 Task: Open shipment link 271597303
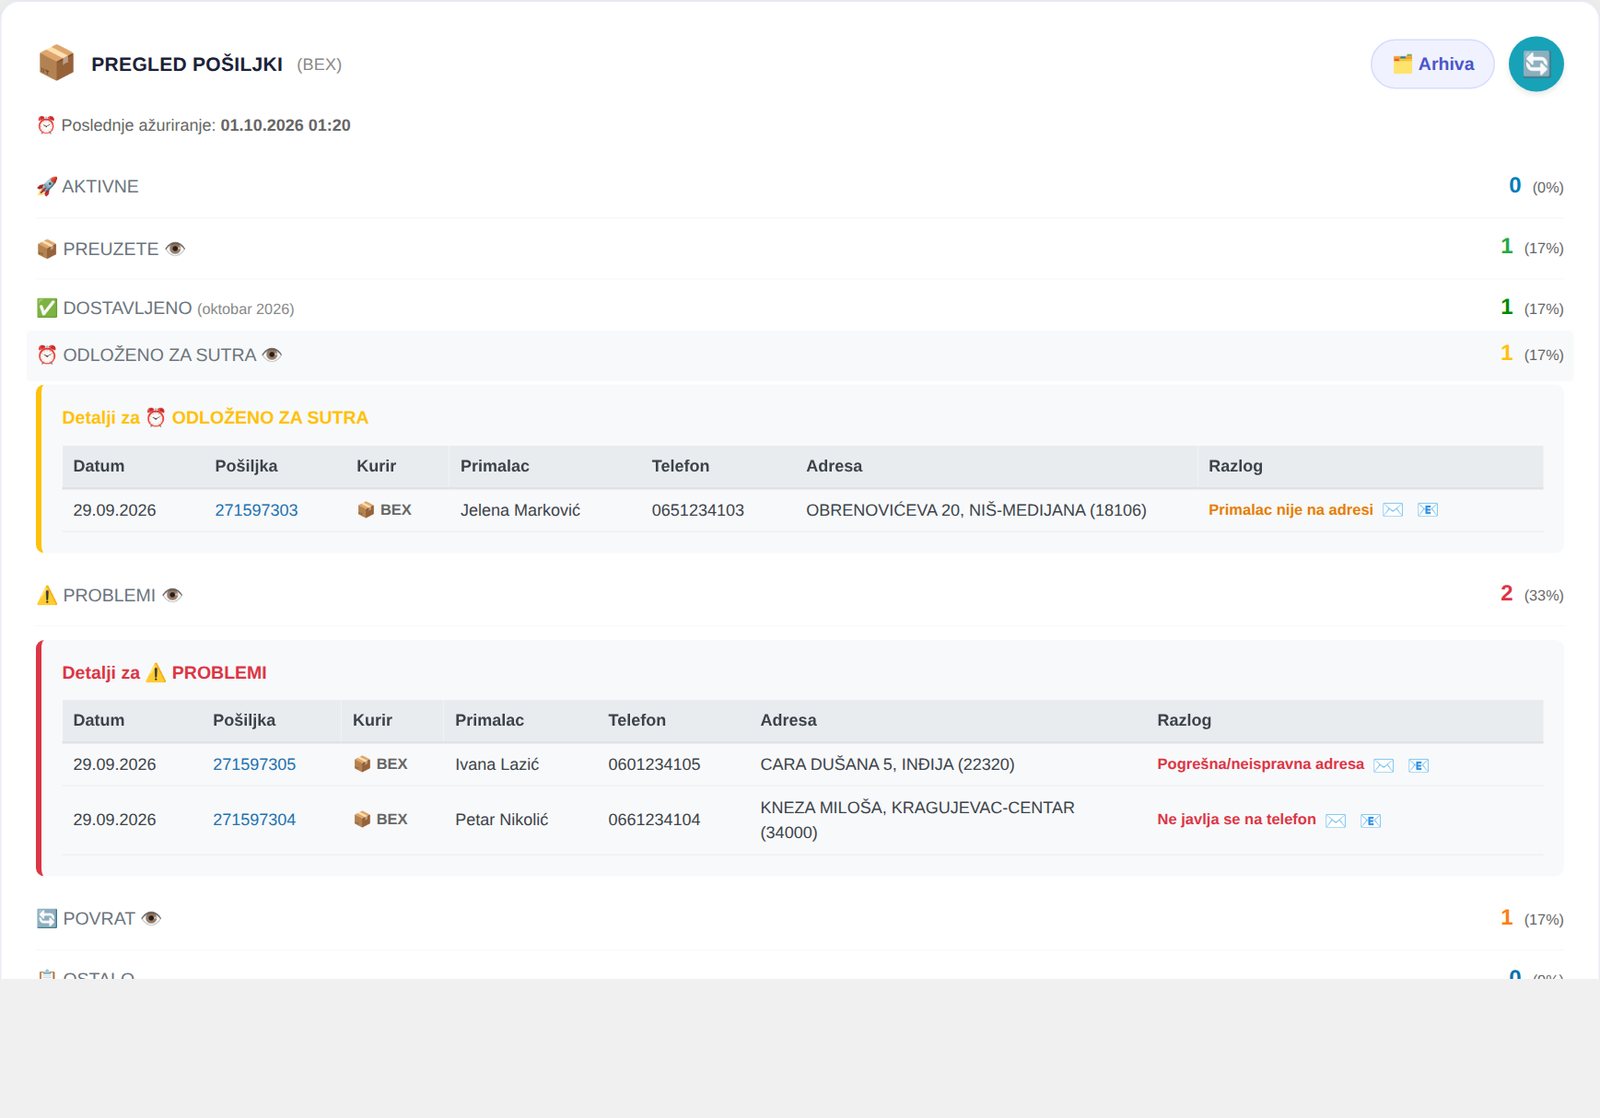256,510
